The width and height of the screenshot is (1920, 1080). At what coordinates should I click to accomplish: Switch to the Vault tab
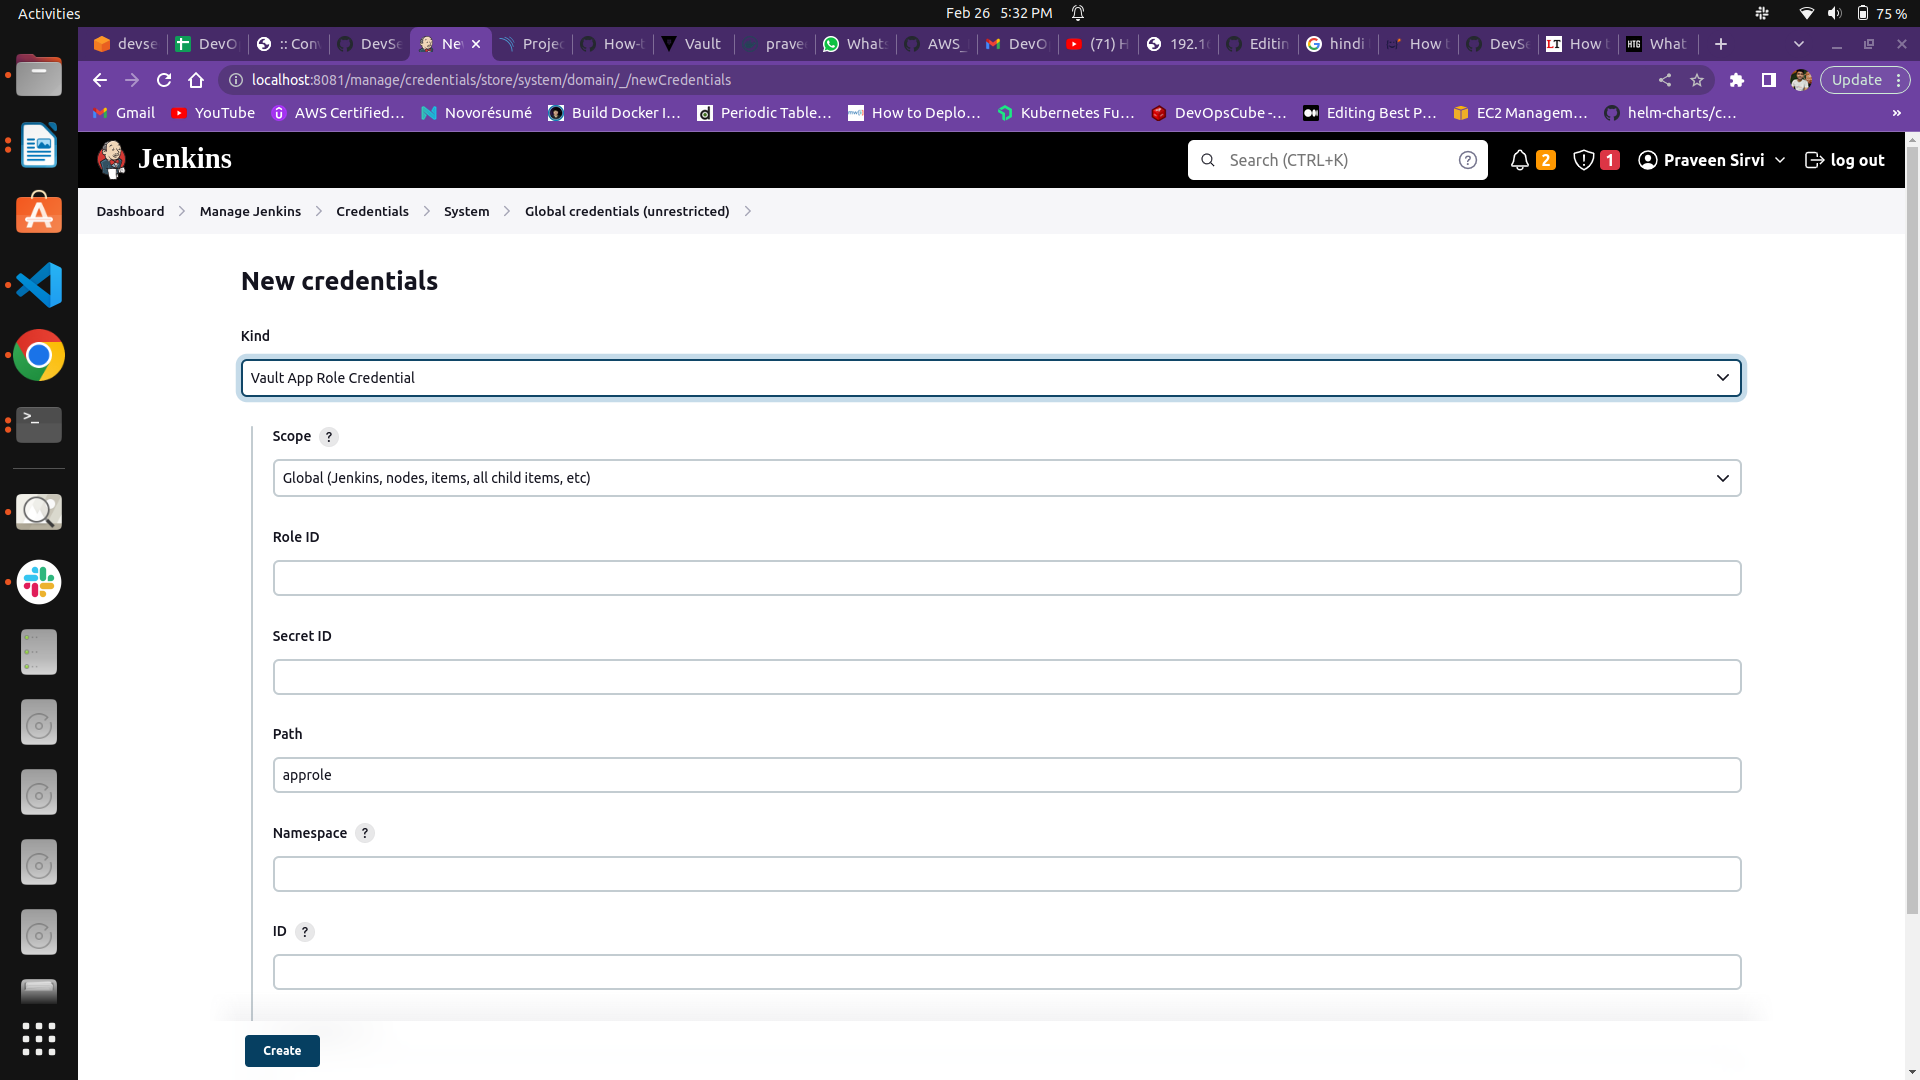coord(693,44)
